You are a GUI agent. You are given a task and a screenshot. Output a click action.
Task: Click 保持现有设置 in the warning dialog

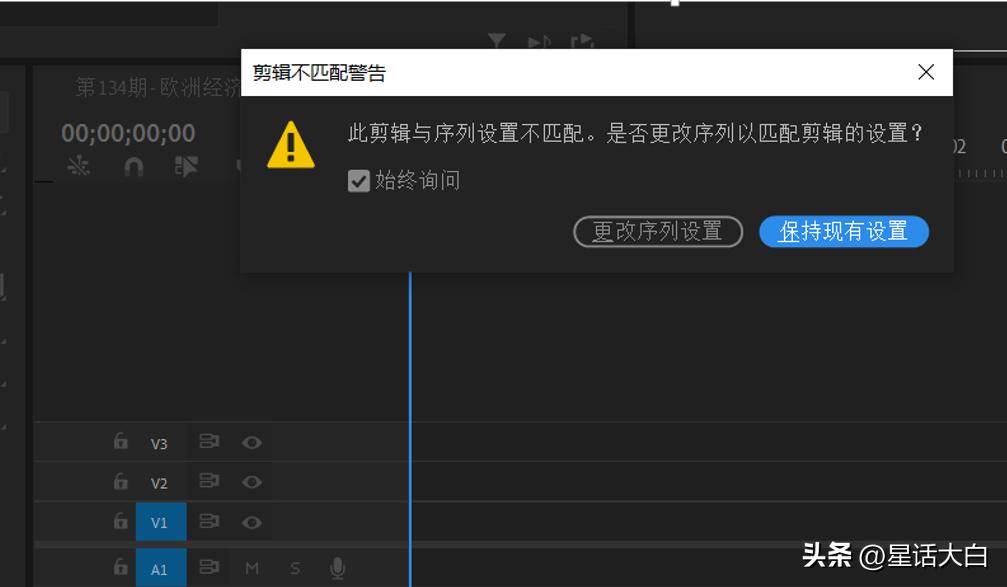tap(843, 231)
